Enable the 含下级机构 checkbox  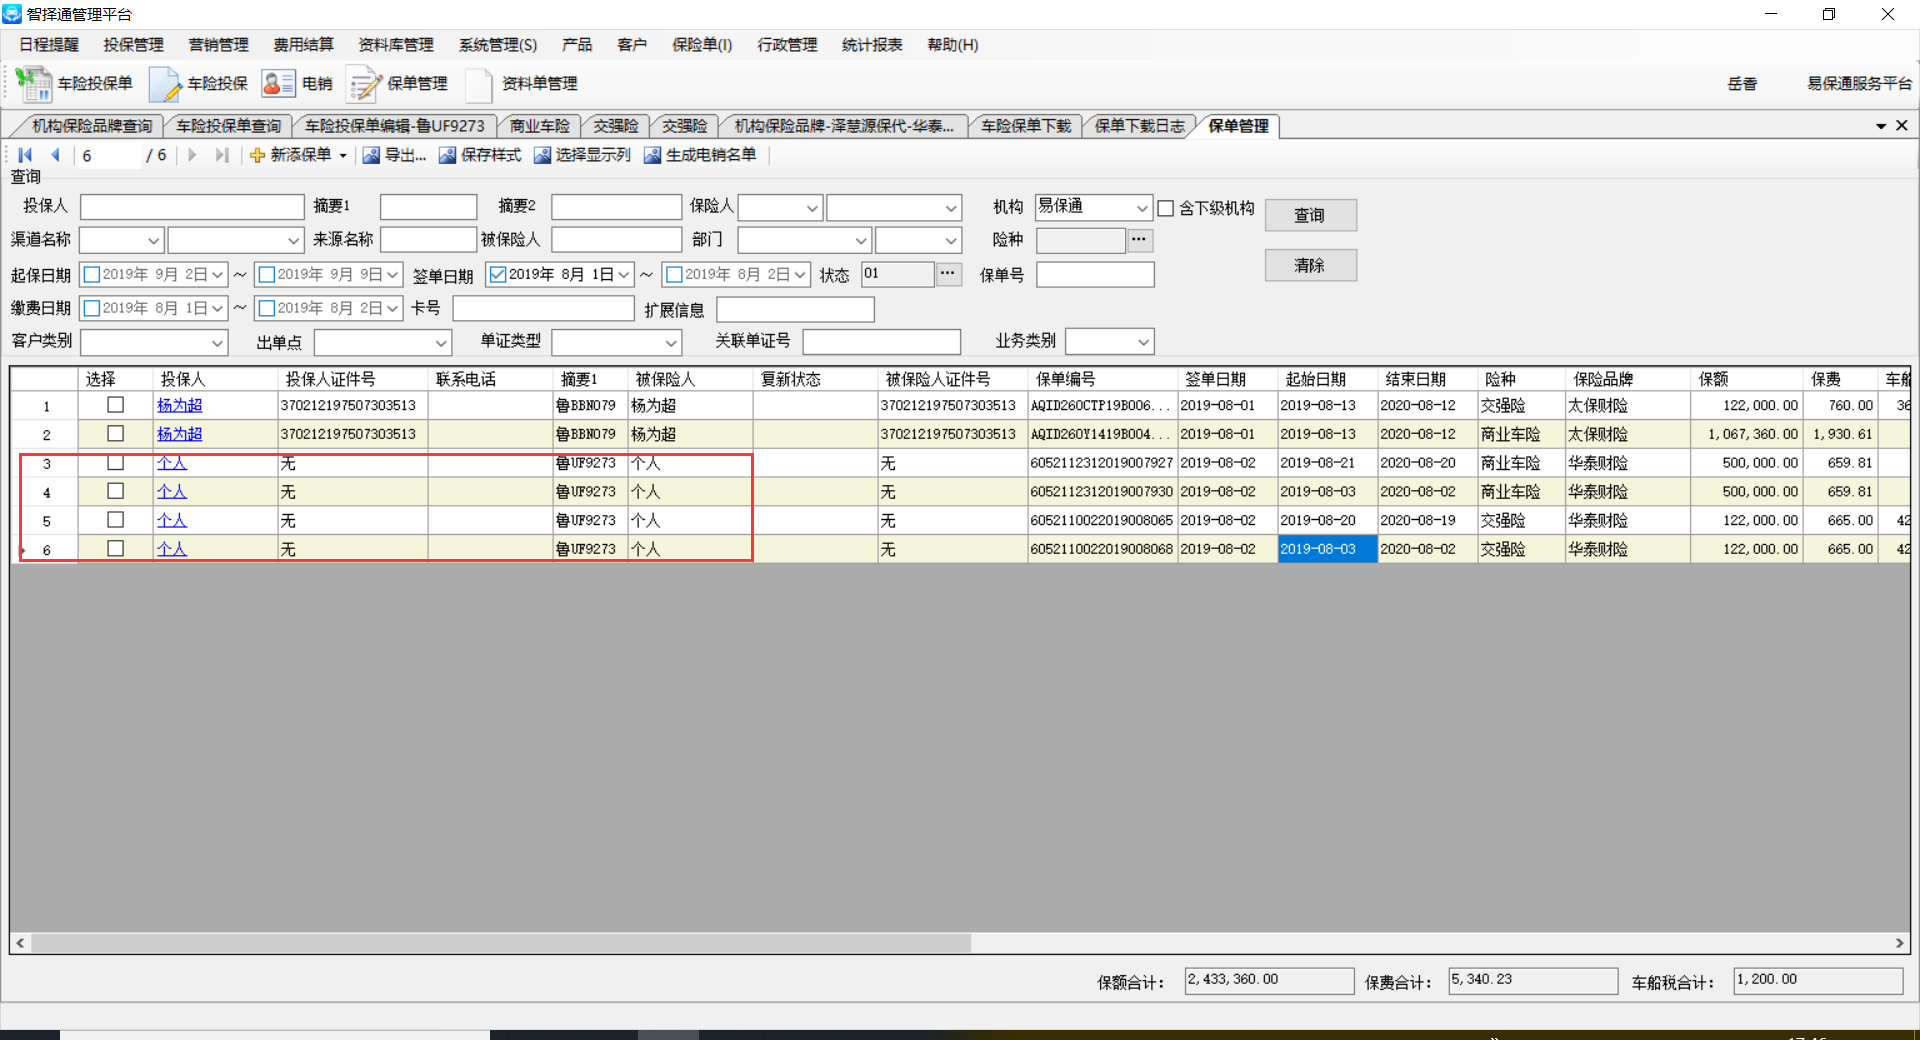(1166, 208)
